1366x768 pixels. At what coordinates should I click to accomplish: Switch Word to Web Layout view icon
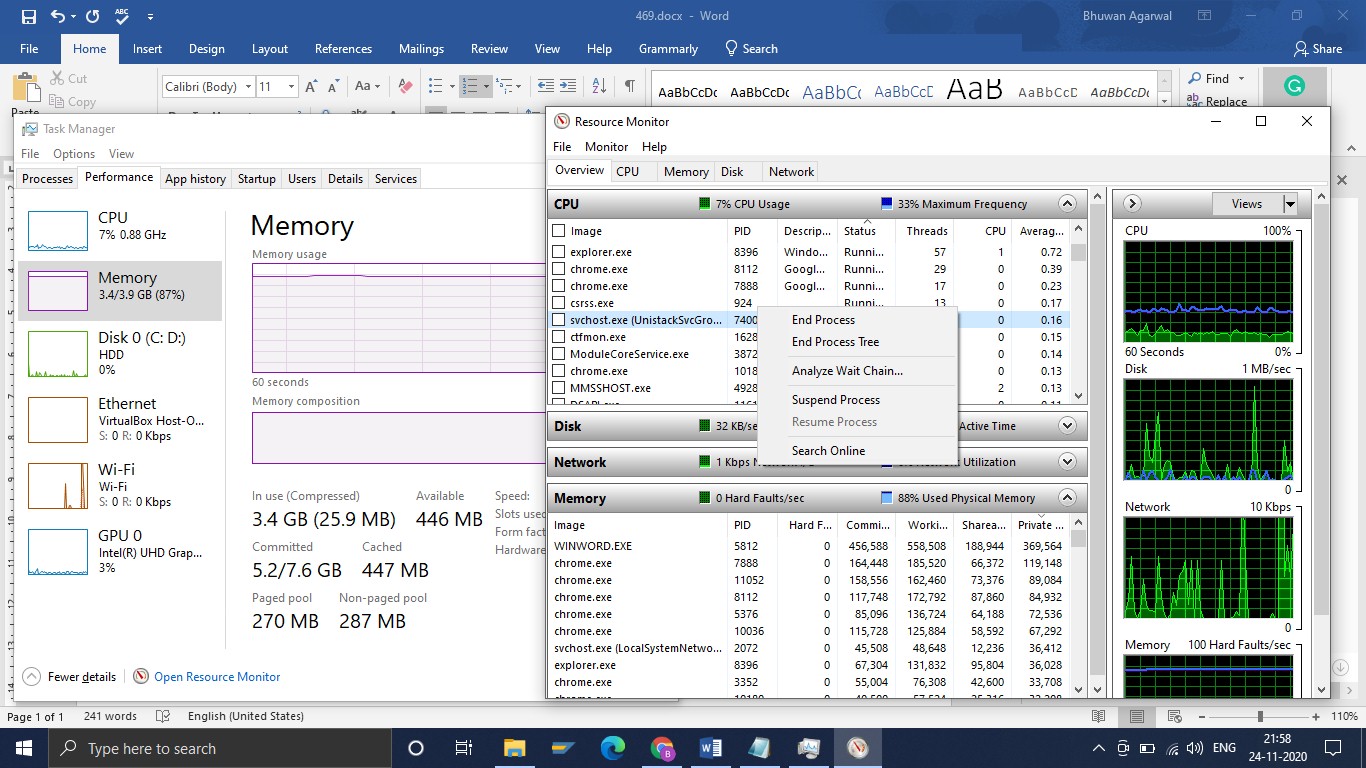pos(1174,716)
